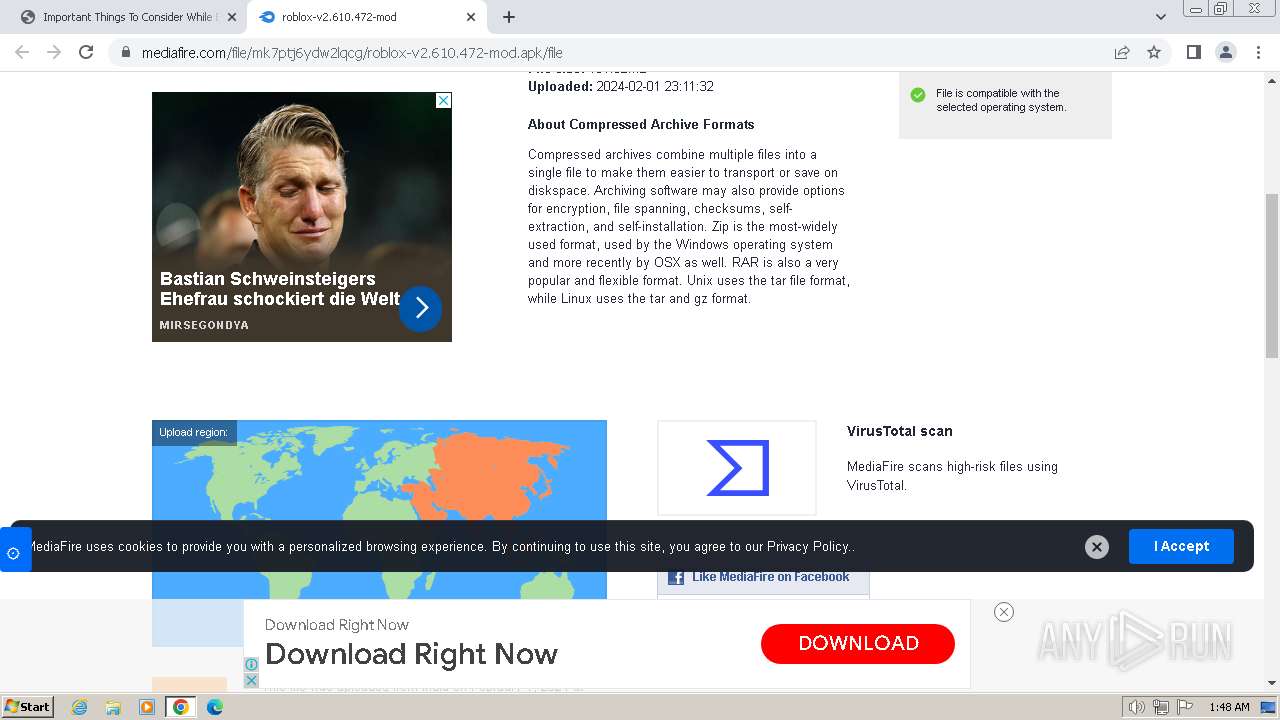Click the blue arrow on Schweinsteiger ad
The height and width of the screenshot is (720, 1280).
tap(420, 308)
